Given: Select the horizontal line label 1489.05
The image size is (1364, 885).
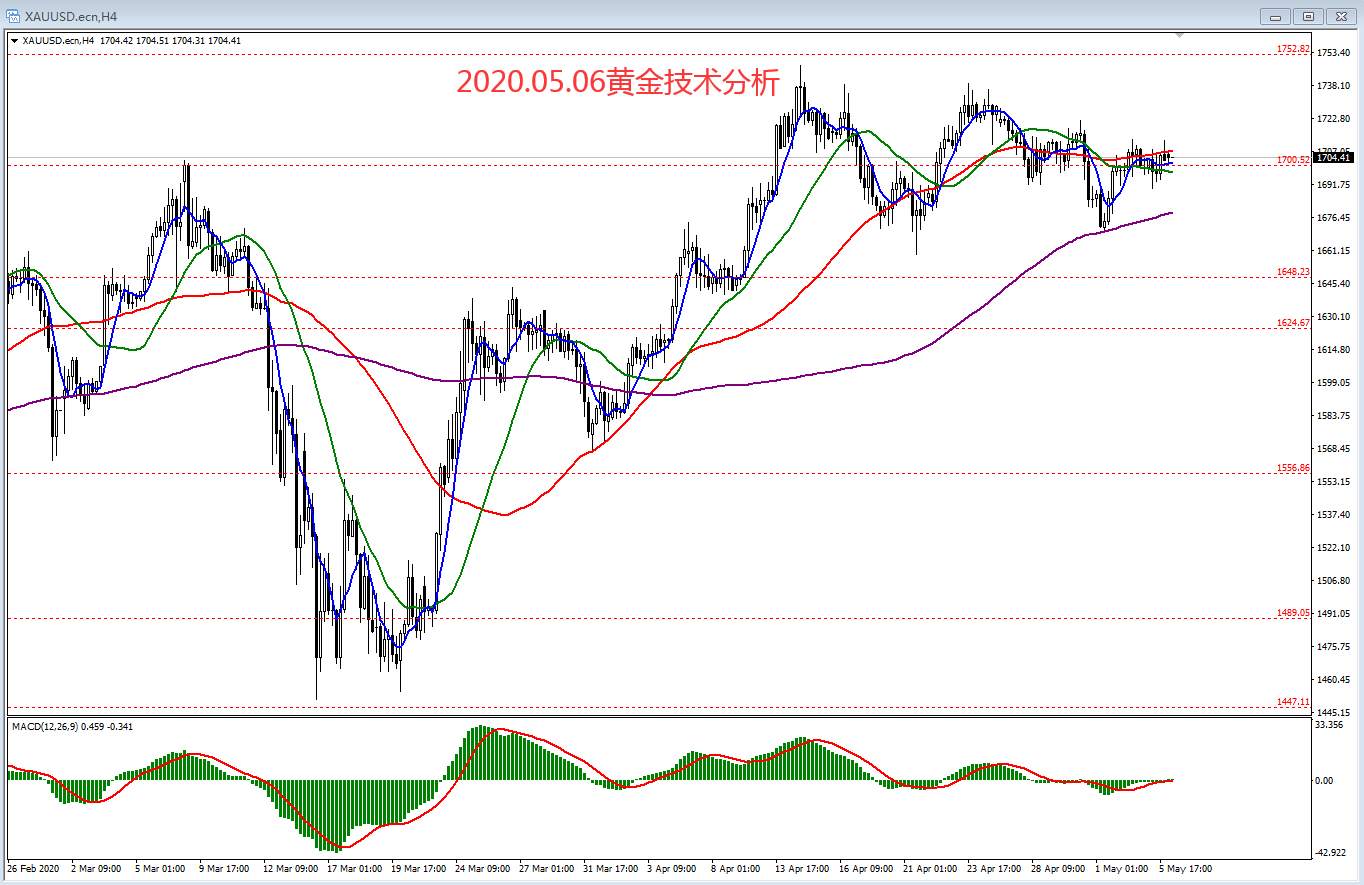Looking at the screenshot, I should tap(1293, 613).
